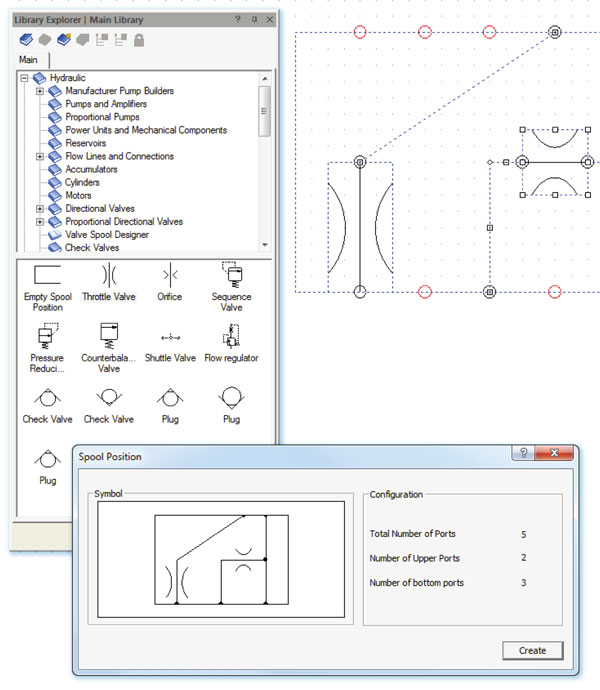This screenshot has height=690, width=600.
Task: Click the padlock icon in Library Explorer toolbar
Action: (139, 40)
